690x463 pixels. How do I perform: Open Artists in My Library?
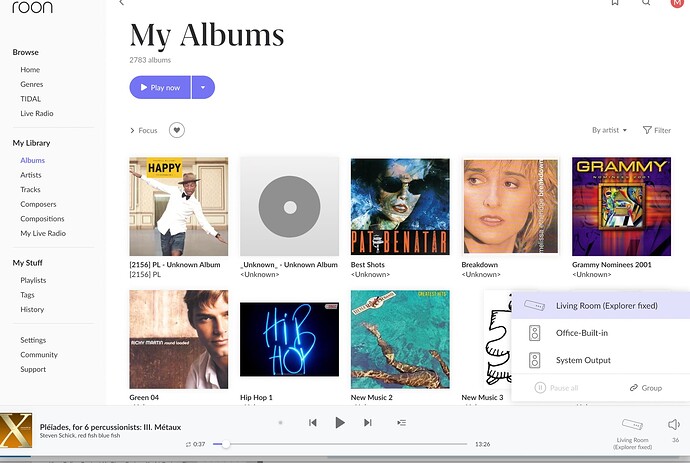(31, 175)
